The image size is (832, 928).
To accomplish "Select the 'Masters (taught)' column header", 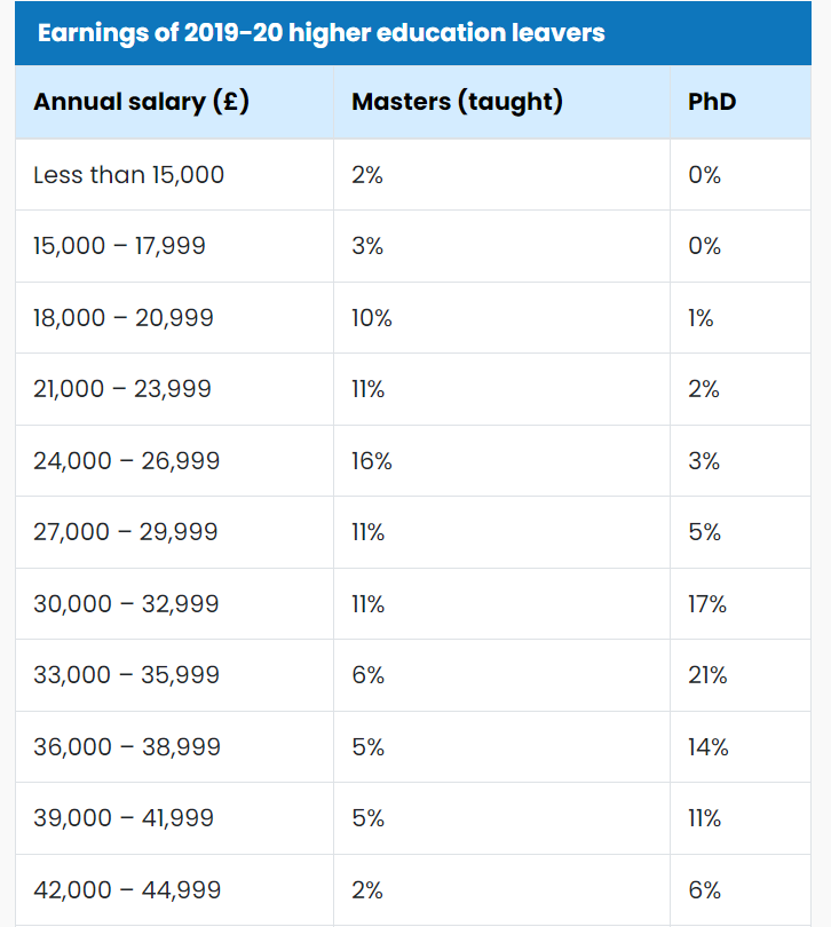I will (502, 102).
